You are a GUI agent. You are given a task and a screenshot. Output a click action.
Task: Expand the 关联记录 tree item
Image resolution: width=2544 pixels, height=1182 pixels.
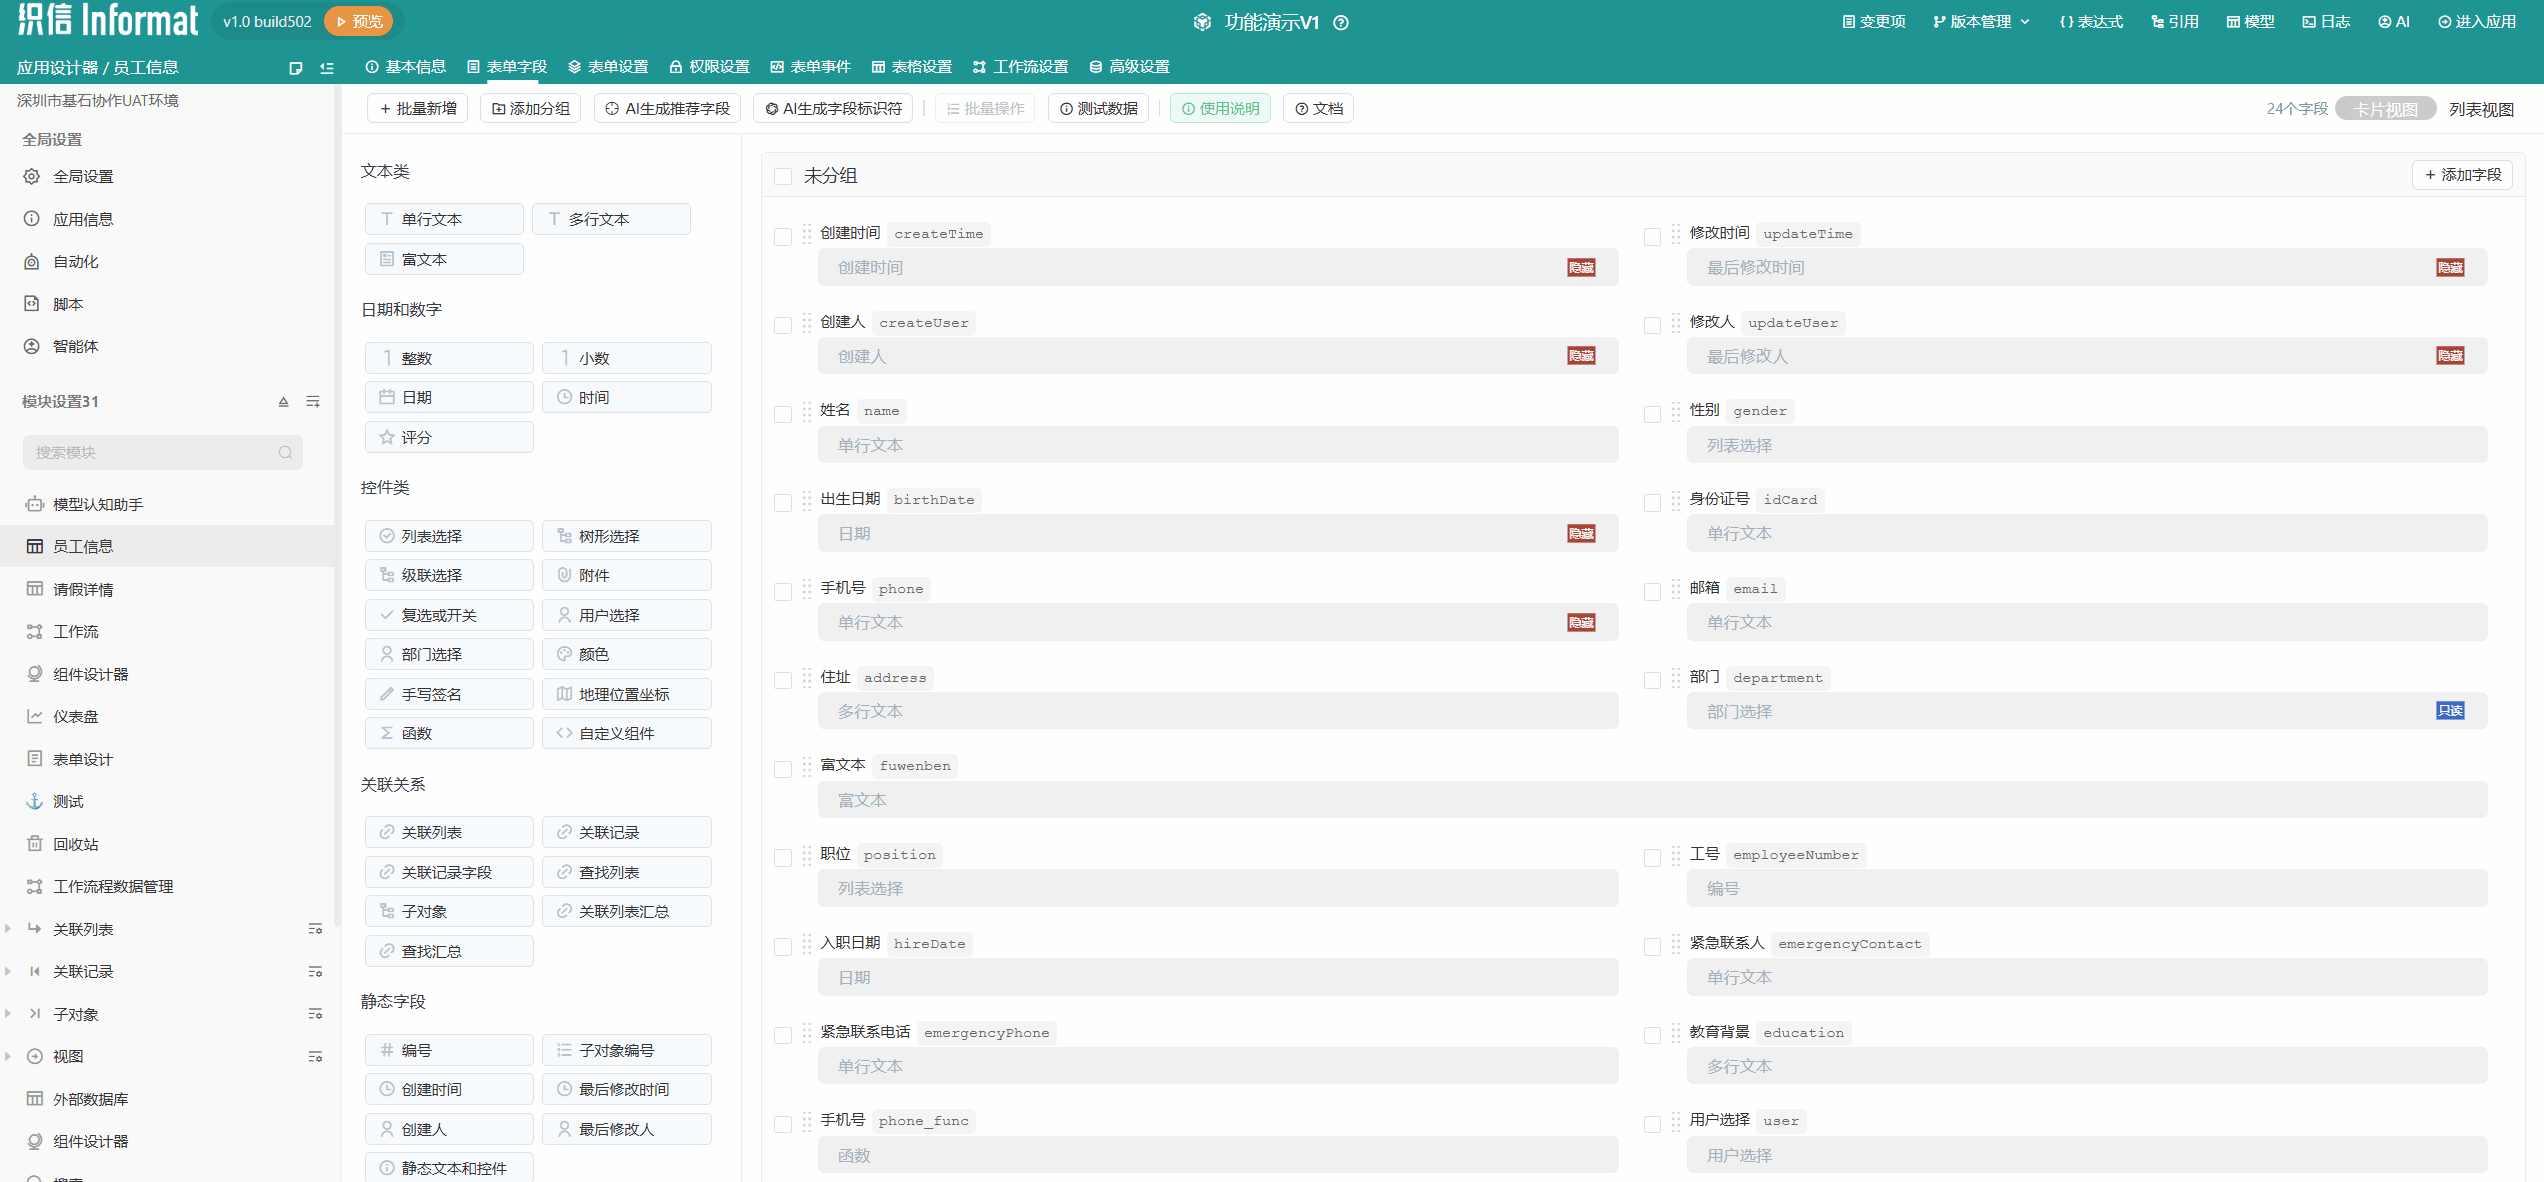click(x=9, y=972)
